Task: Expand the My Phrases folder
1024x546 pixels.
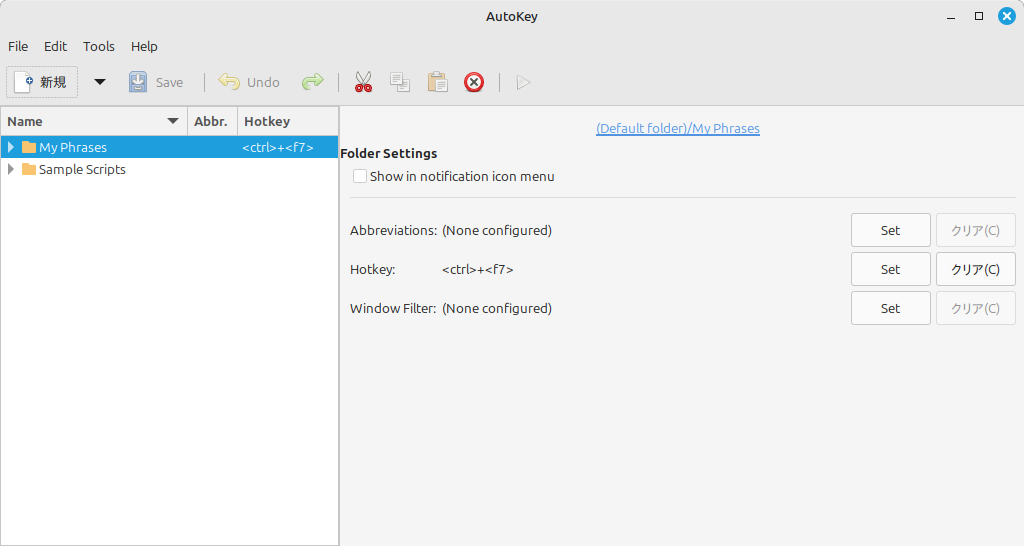Action: tap(10, 147)
